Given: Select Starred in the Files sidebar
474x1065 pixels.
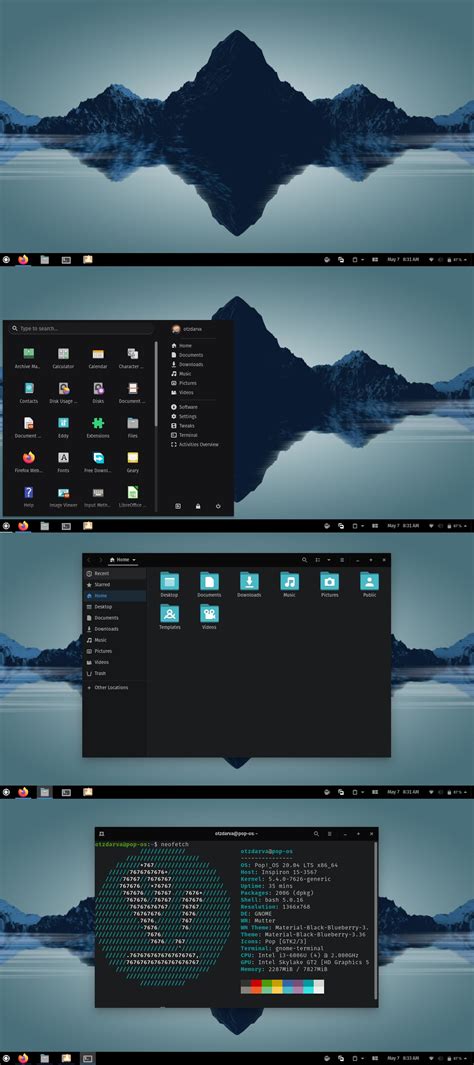Looking at the screenshot, I should click(115, 585).
